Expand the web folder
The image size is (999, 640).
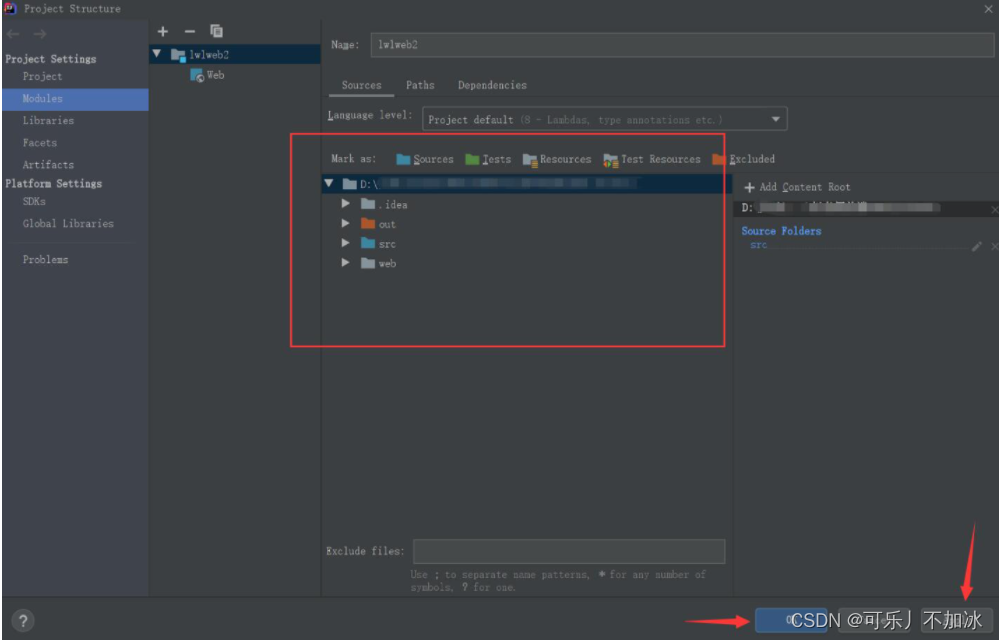[x=345, y=263]
